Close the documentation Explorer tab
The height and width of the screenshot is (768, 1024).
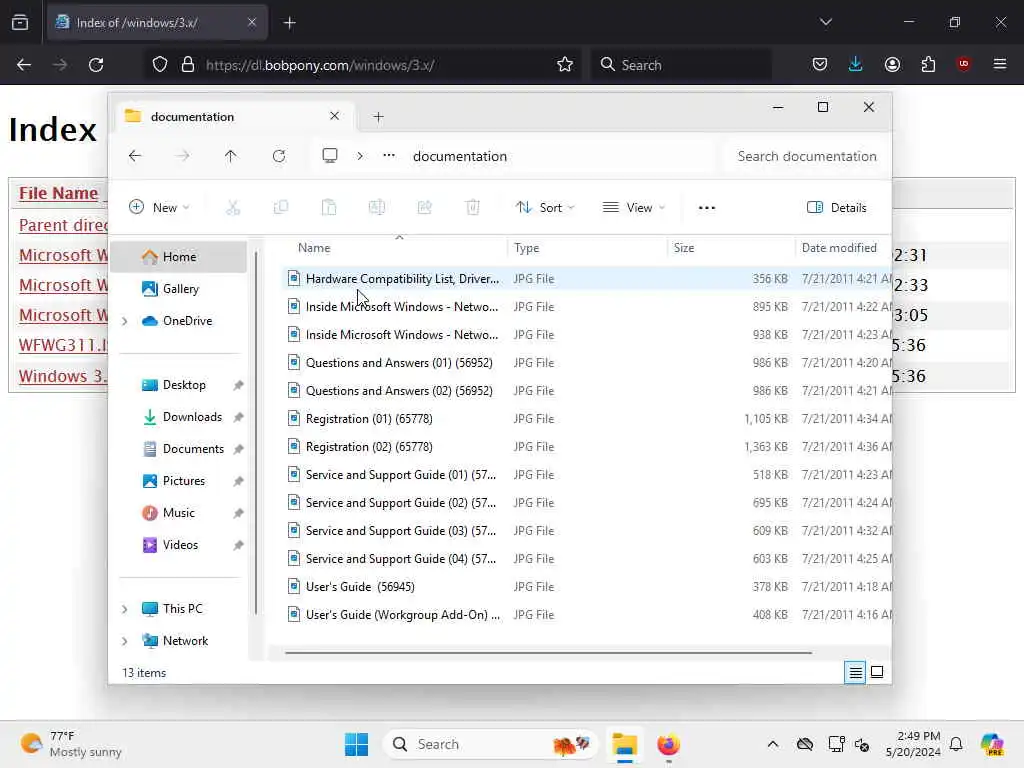[334, 116]
